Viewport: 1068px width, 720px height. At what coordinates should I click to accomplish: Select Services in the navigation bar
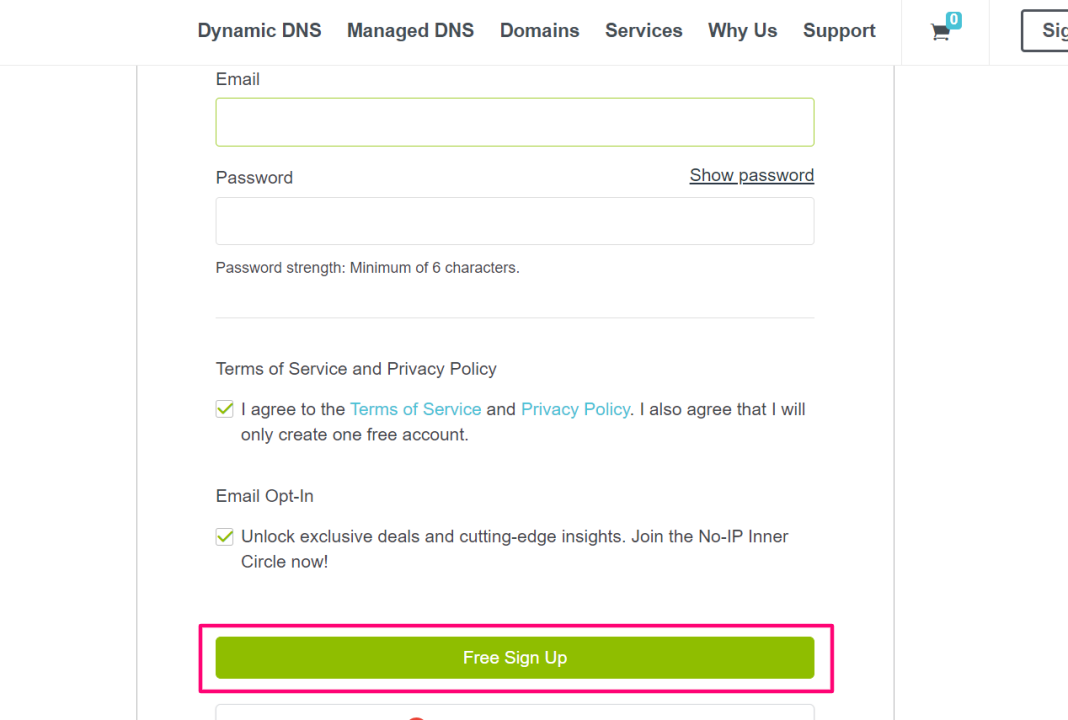pos(643,31)
